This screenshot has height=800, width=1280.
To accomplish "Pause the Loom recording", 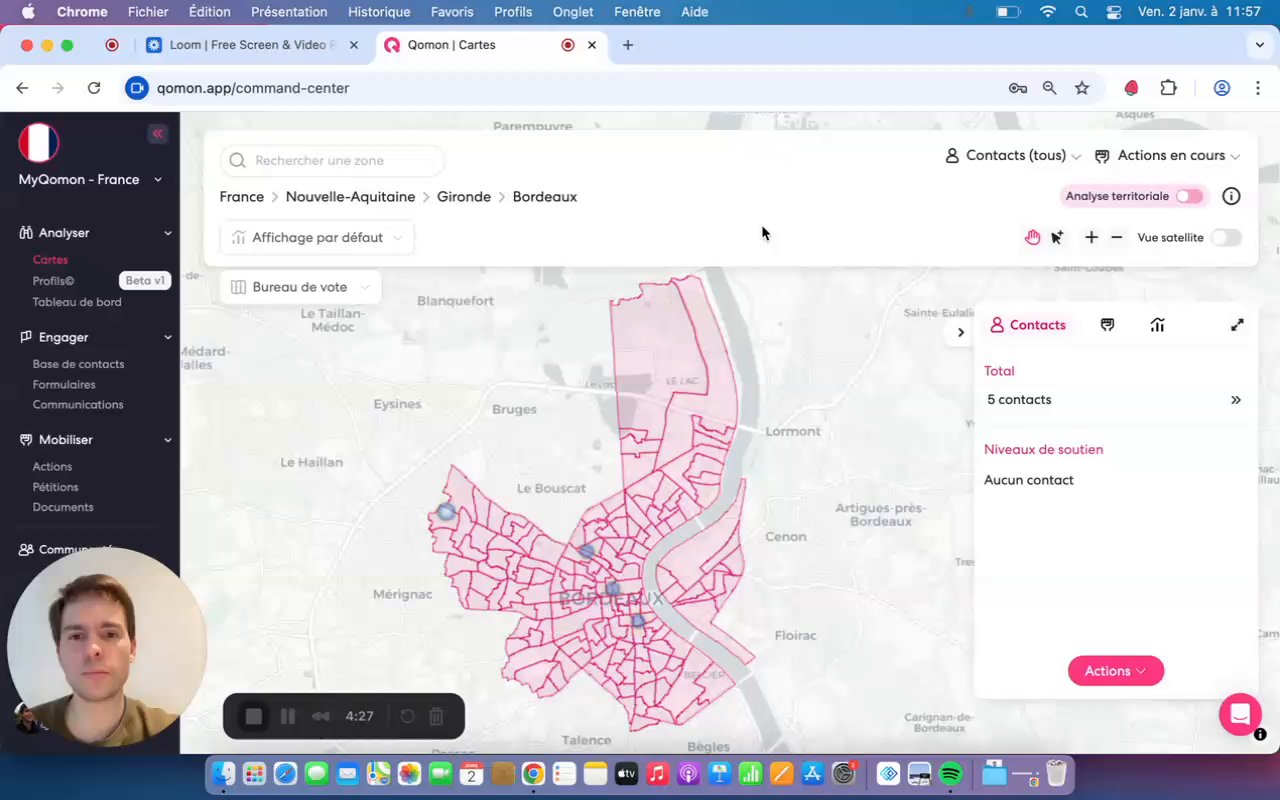I will pos(288,716).
